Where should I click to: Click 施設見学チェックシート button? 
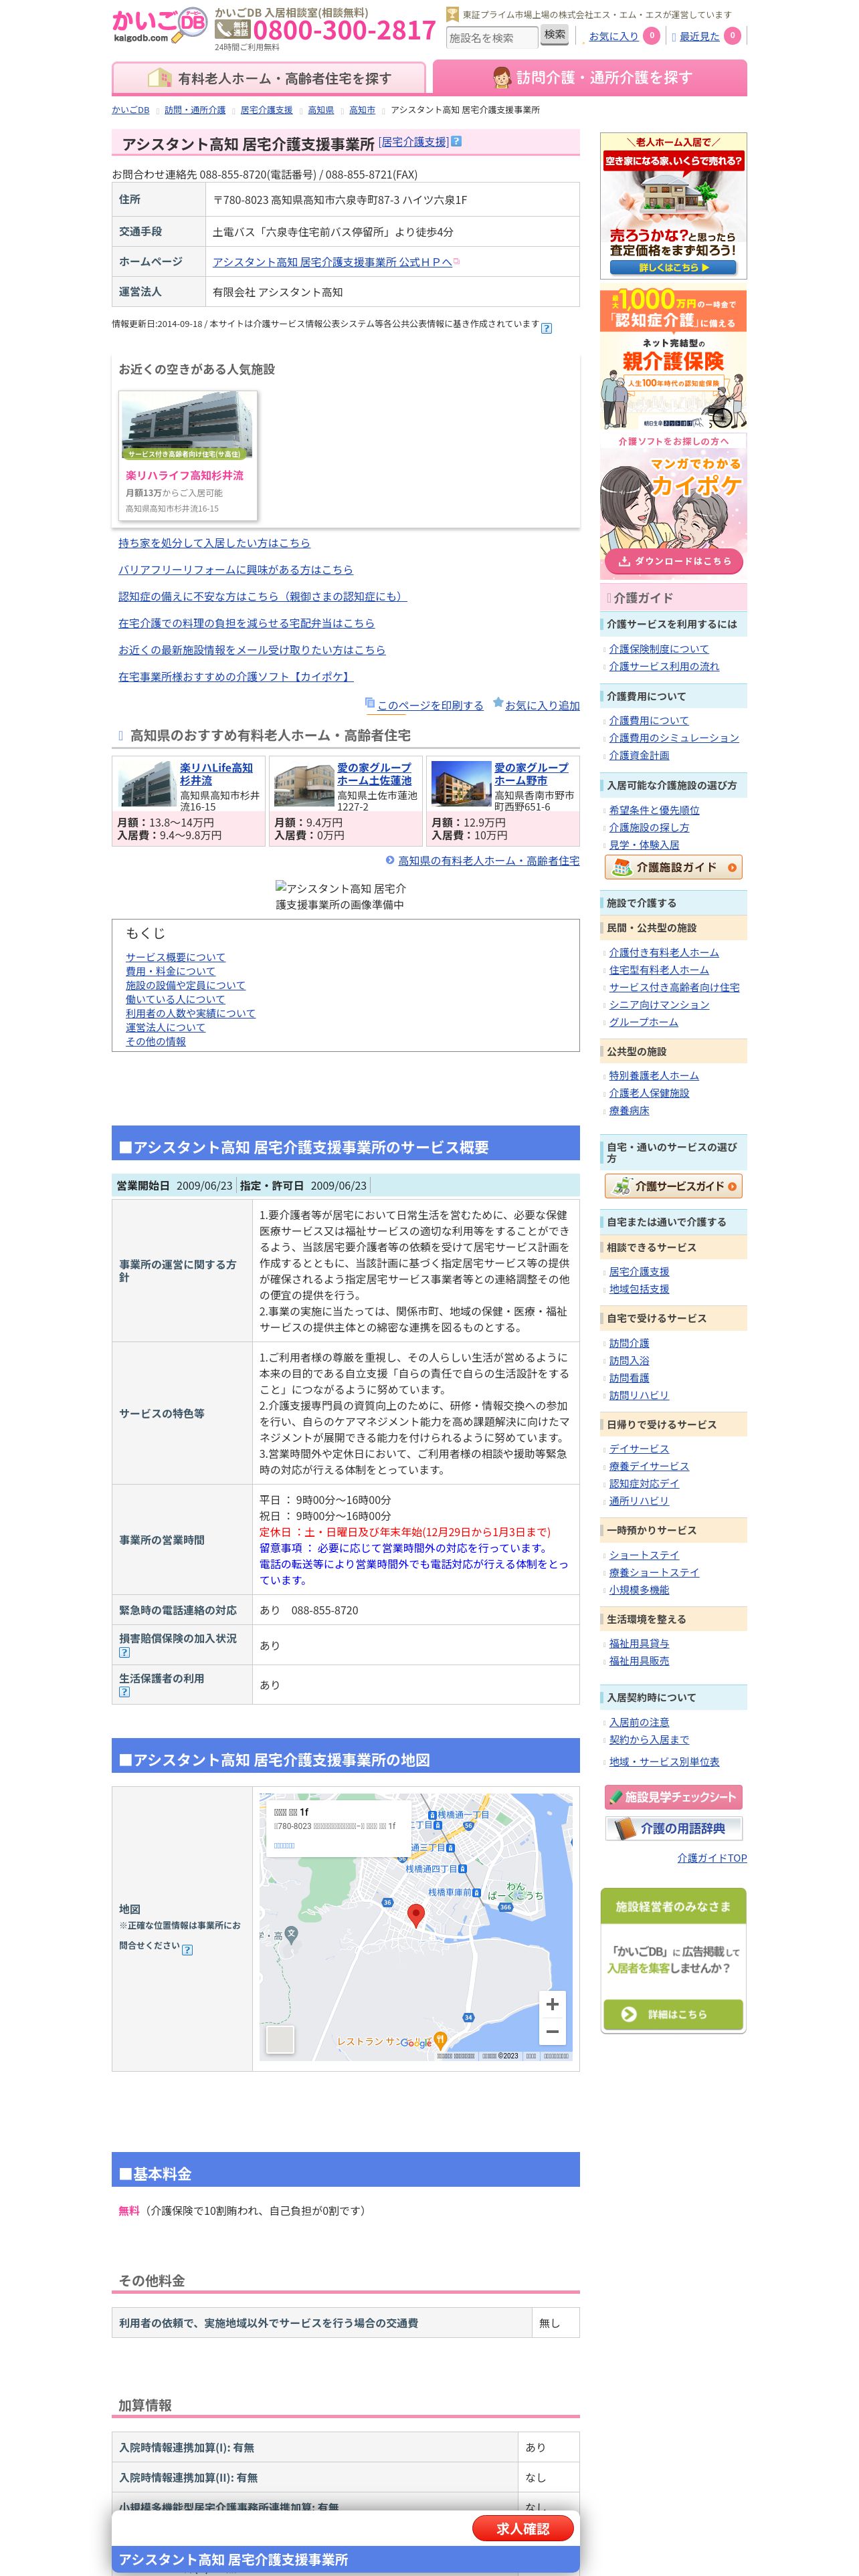pyautogui.click(x=673, y=1797)
